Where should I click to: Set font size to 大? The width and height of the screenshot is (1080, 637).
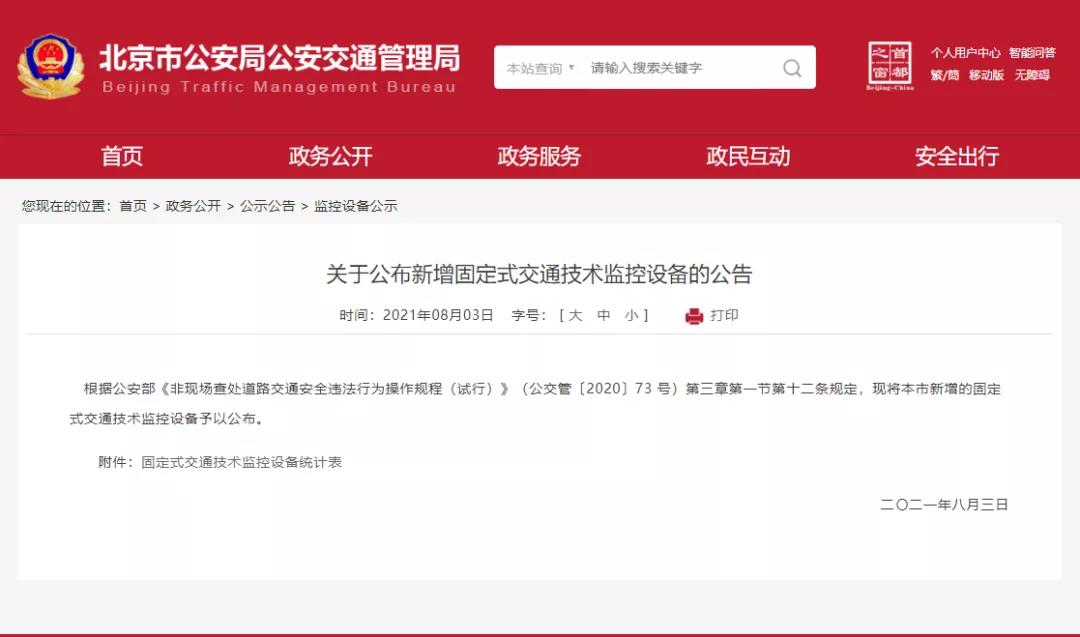(576, 315)
